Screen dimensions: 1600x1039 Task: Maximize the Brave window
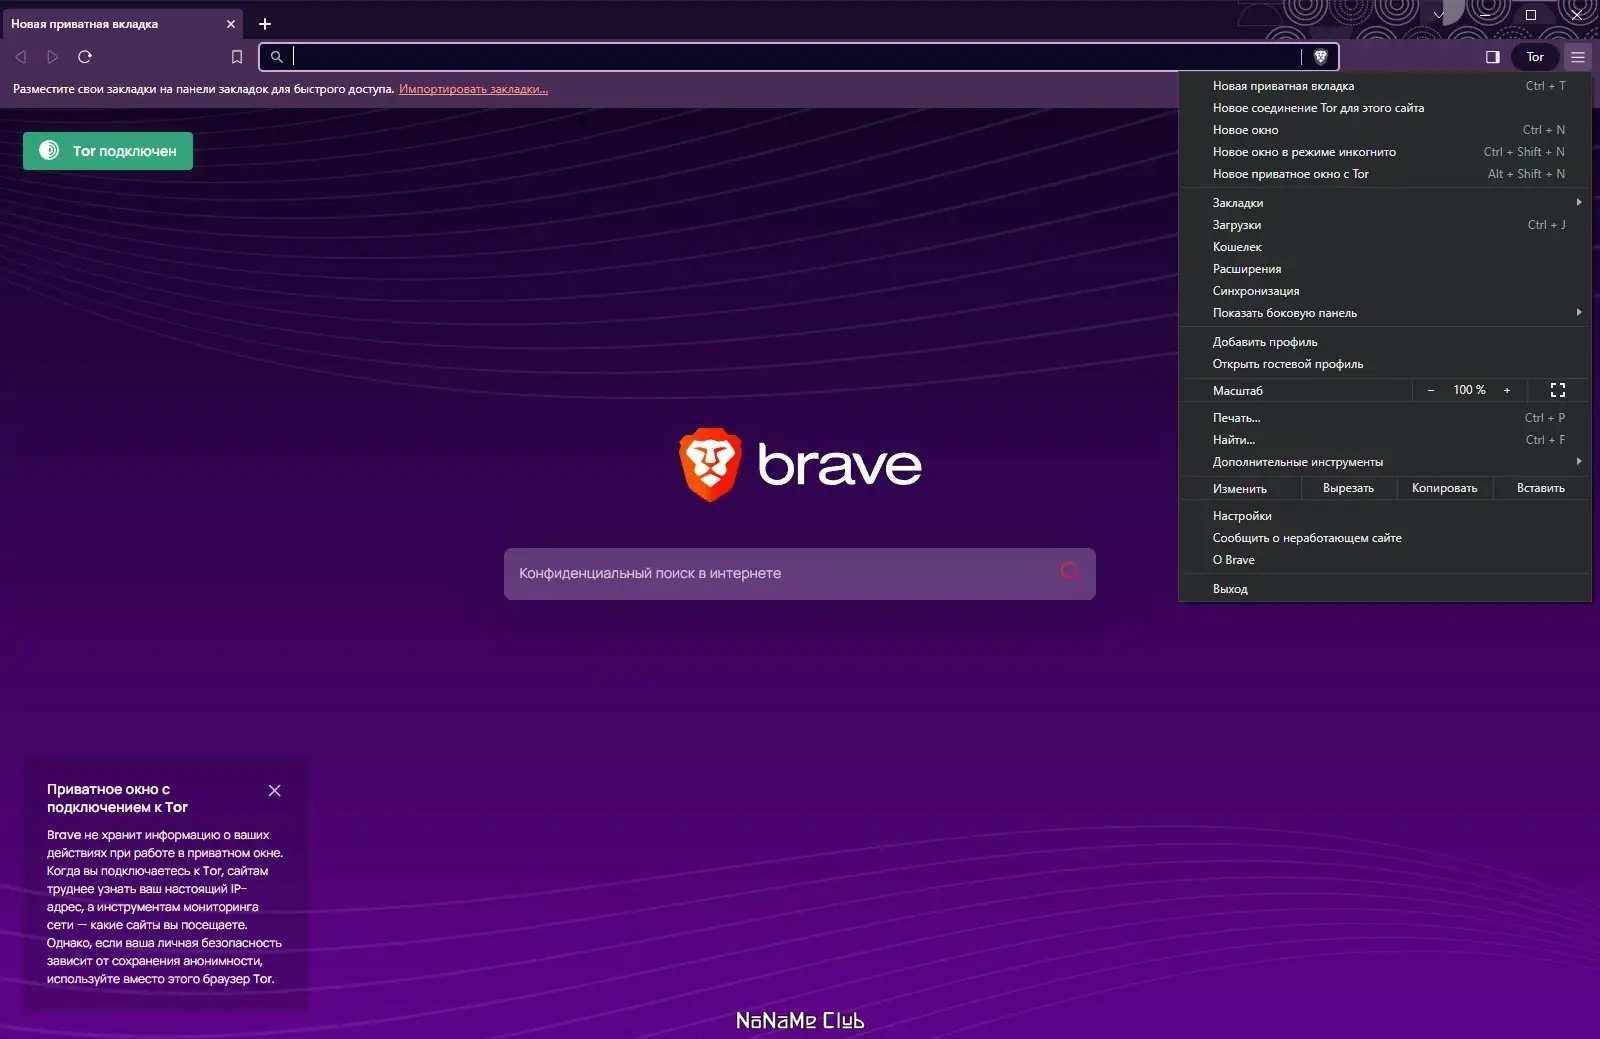click(1531, 15)
